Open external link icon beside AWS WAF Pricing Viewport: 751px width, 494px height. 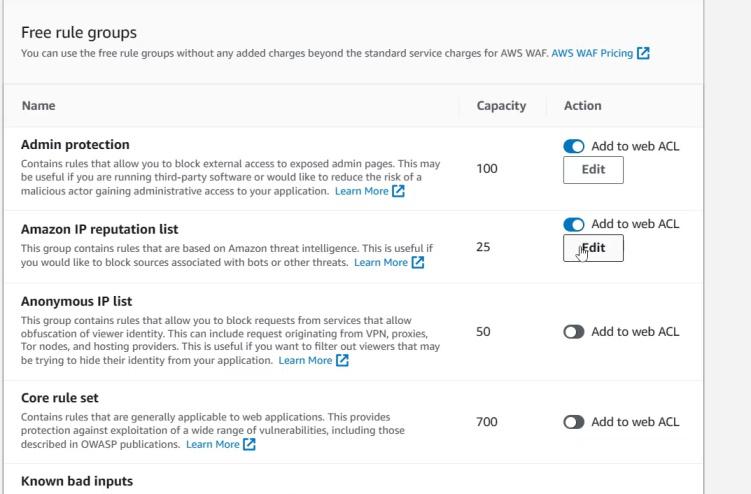pyautogui.click(x=643, y=53)
